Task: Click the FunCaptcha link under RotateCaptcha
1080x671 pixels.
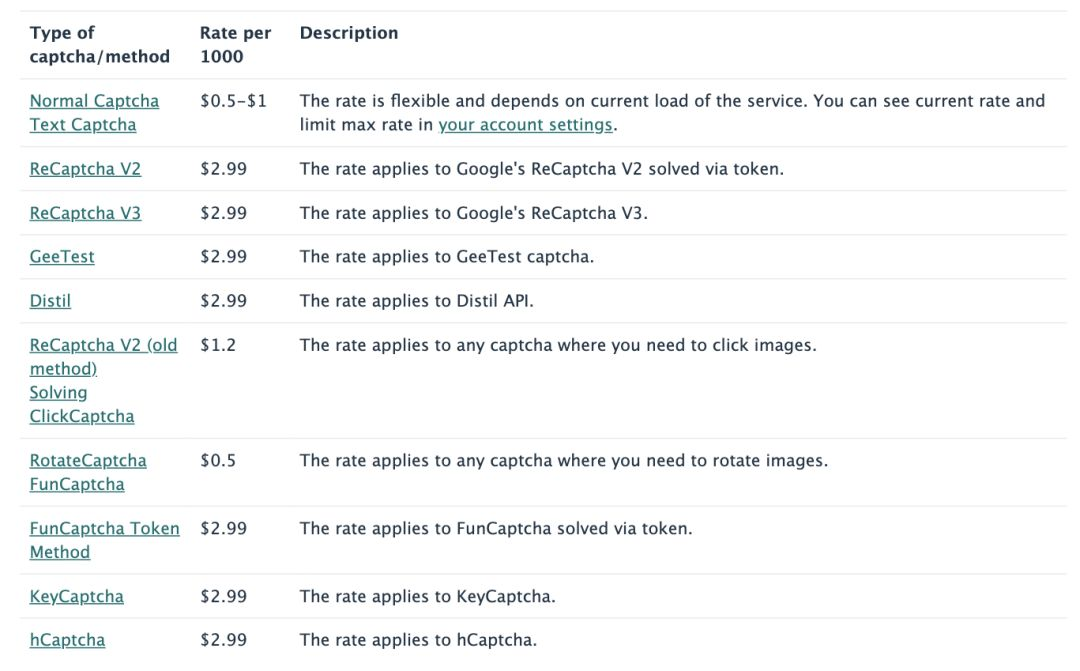Action: point(76,484)
